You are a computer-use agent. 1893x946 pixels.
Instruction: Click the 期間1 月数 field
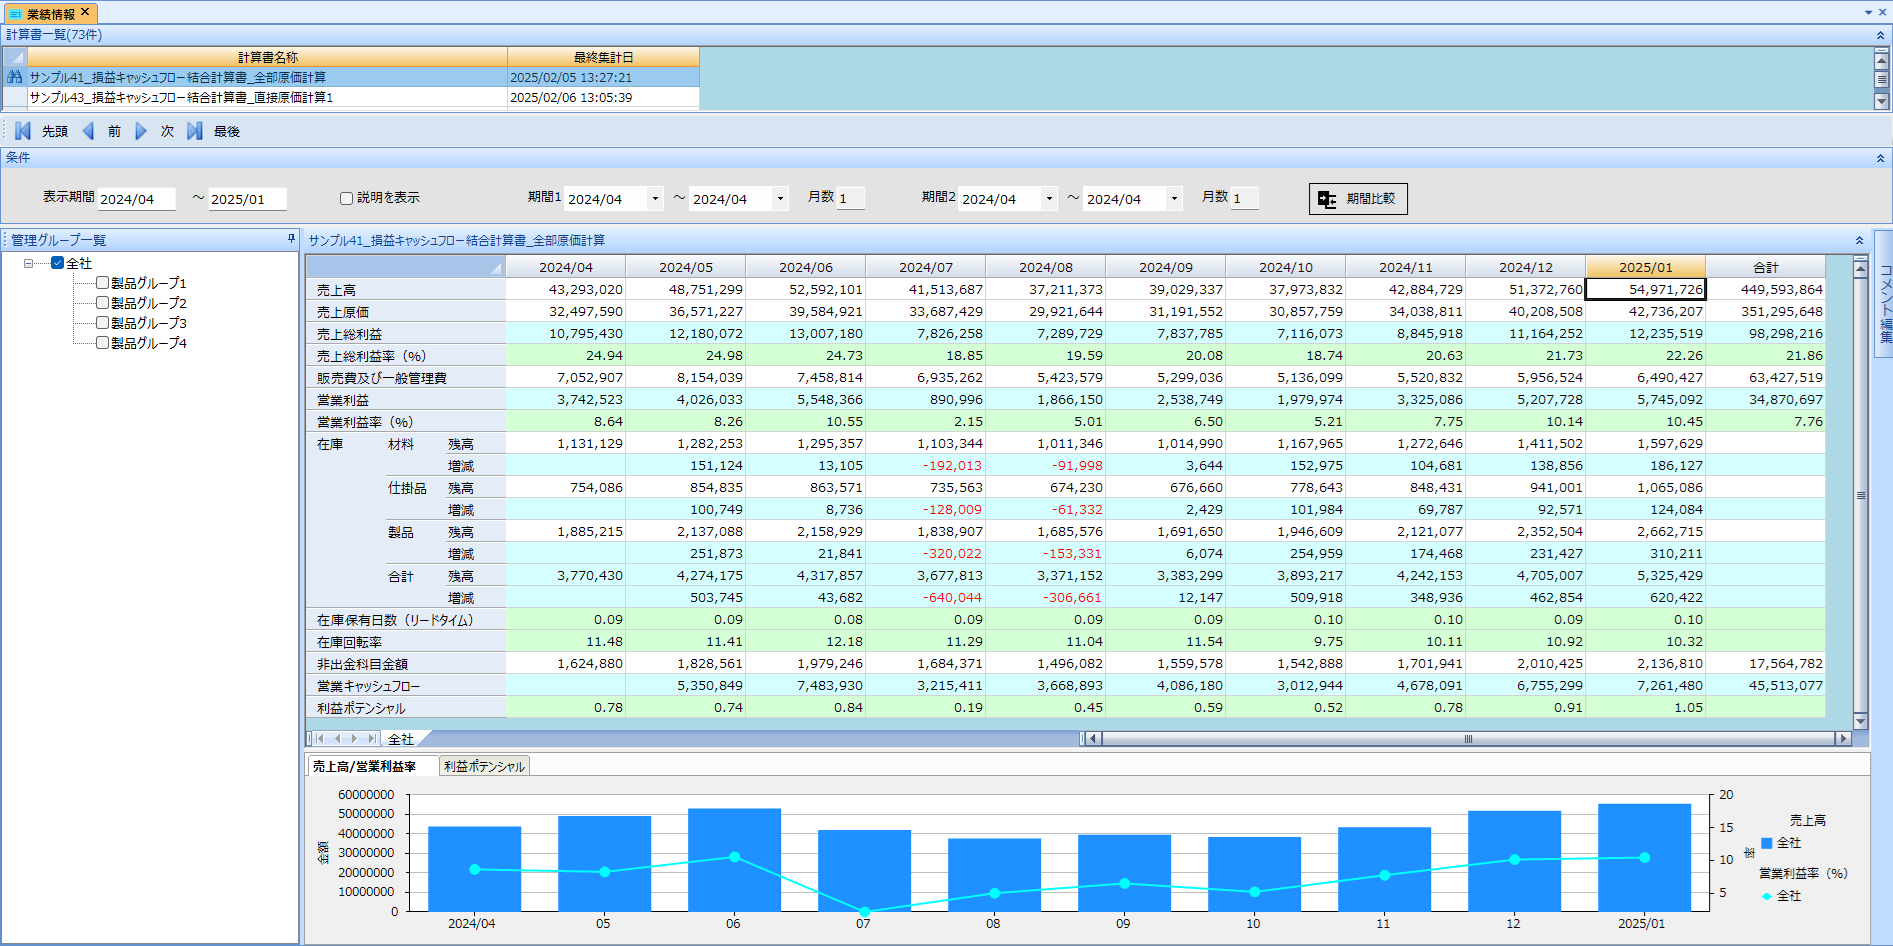[x=851, y=199]
